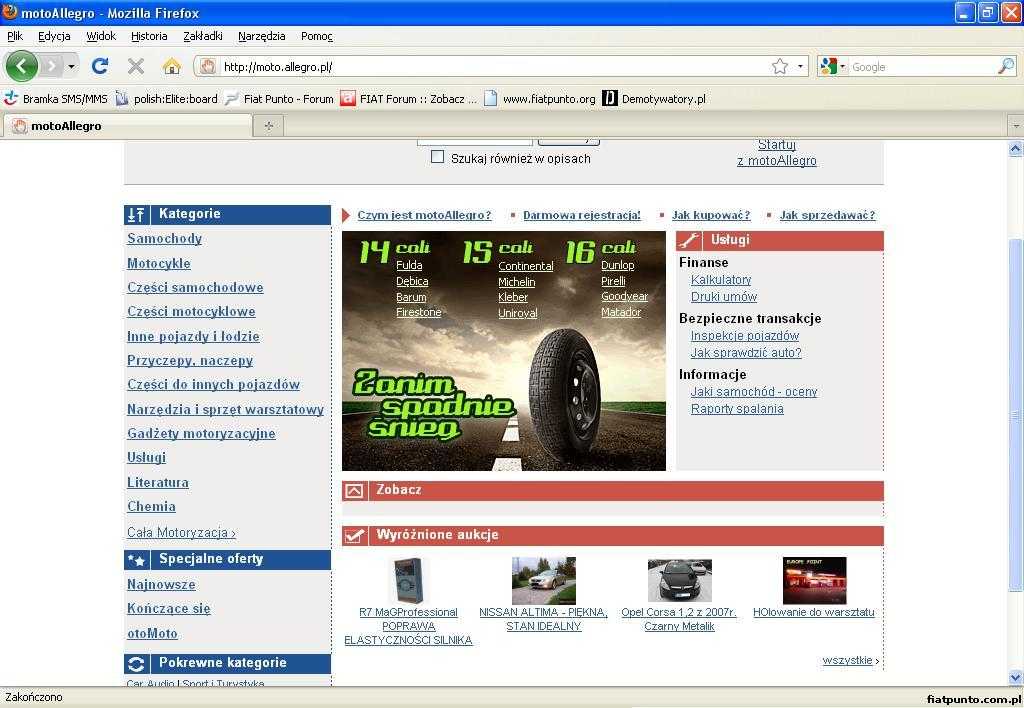Image resolution: width=1024 pixels, height=708 pixels.
Task: Click Goodyear under 16 cali banner
Action: [x=624, y=297]
